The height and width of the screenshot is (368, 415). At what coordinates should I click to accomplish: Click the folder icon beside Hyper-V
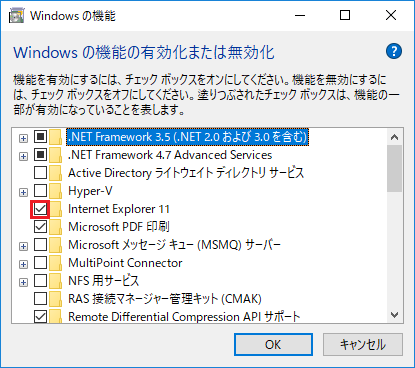tap(56, 191)
